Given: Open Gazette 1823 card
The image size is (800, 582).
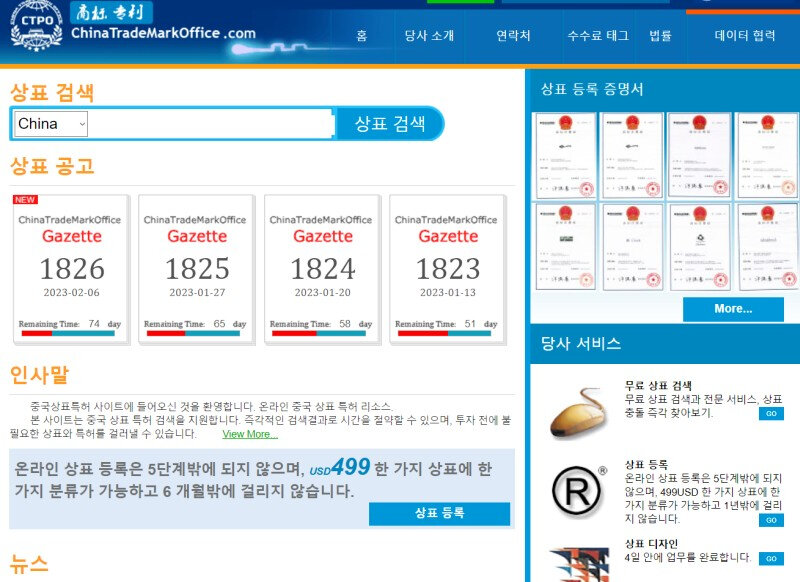Looking at the screenshot, I should [x=448, y=270].
